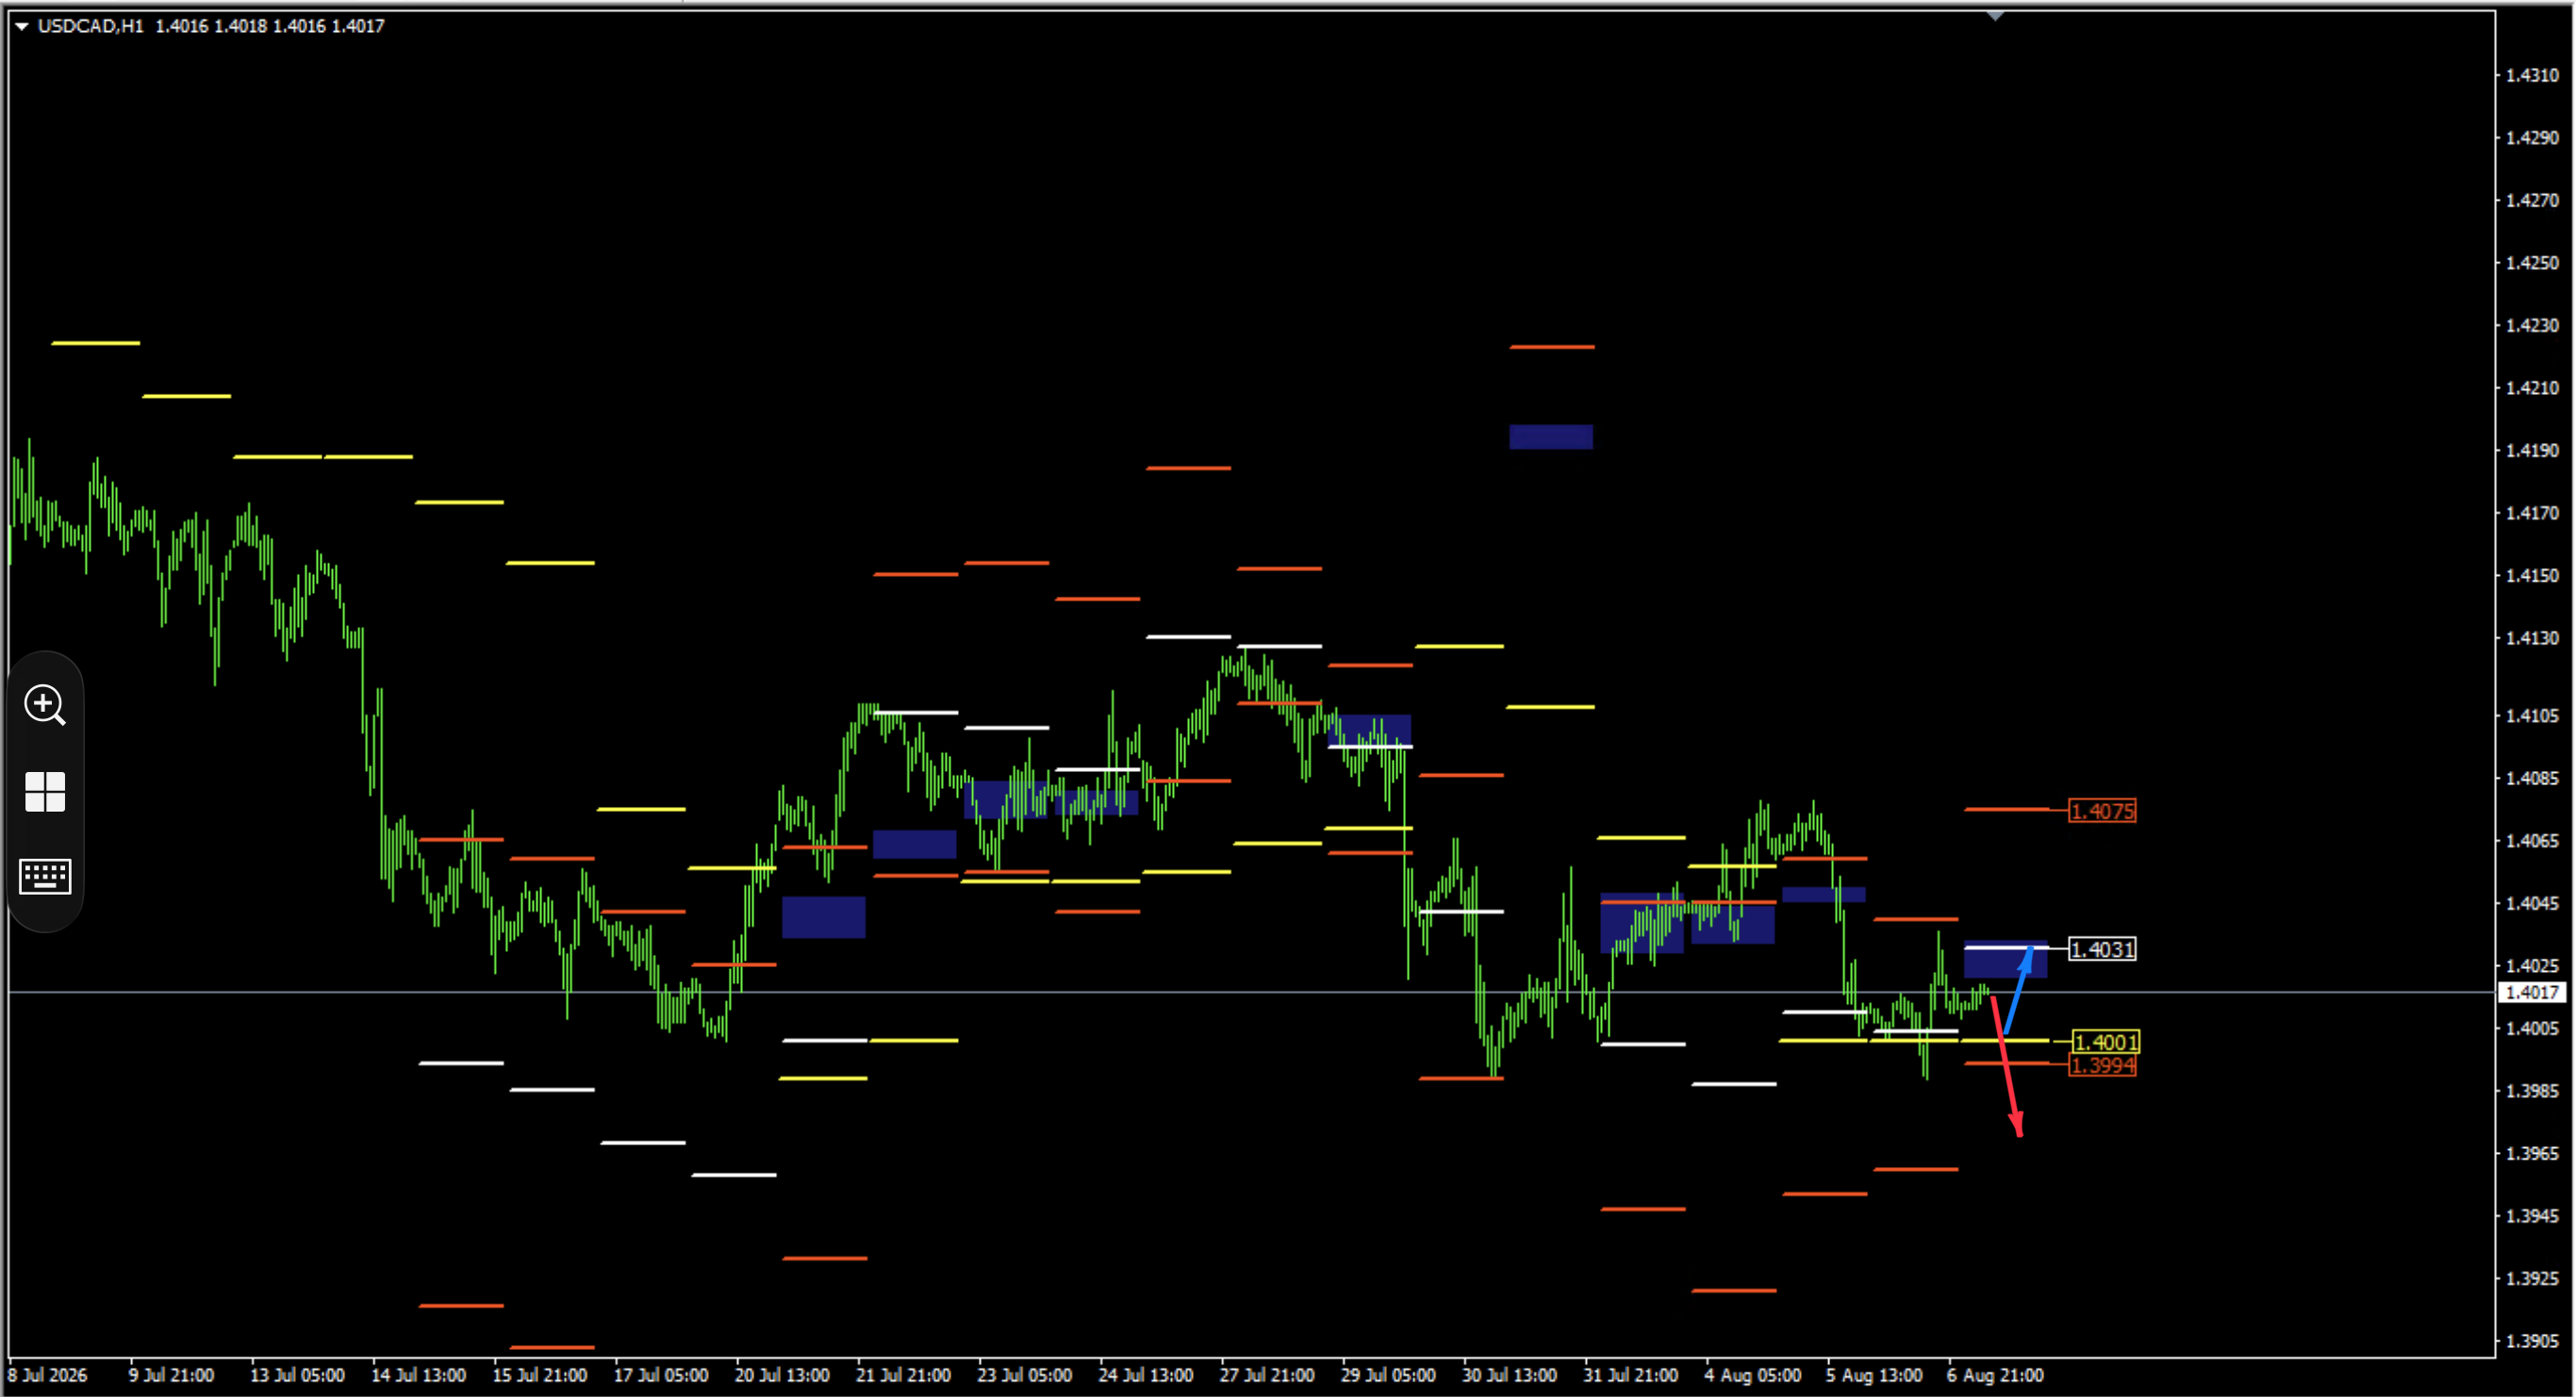This screenshot has width=2576, height=1397.
Task: Click the 1.4250 price scale value
Action: pyautogui.click(x=2532, y=263)
